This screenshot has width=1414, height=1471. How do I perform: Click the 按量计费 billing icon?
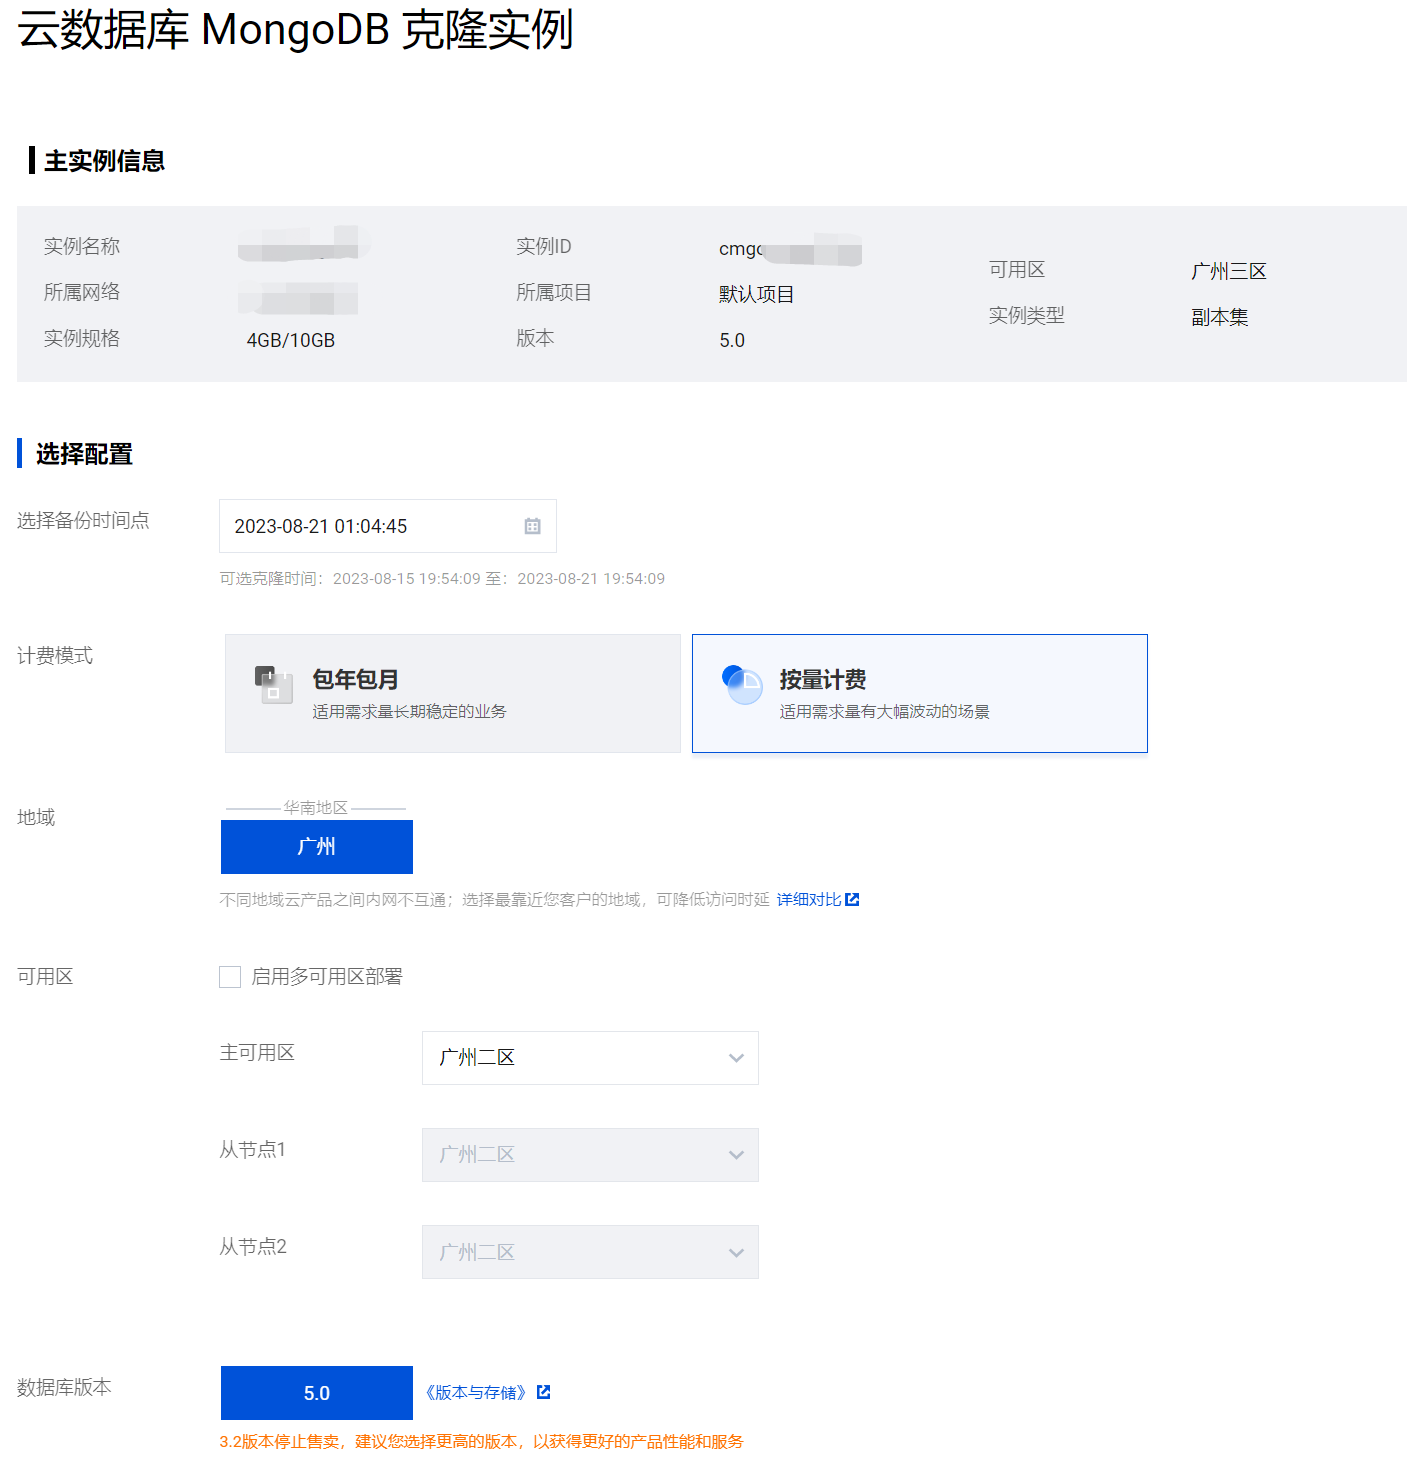(742, 684)
